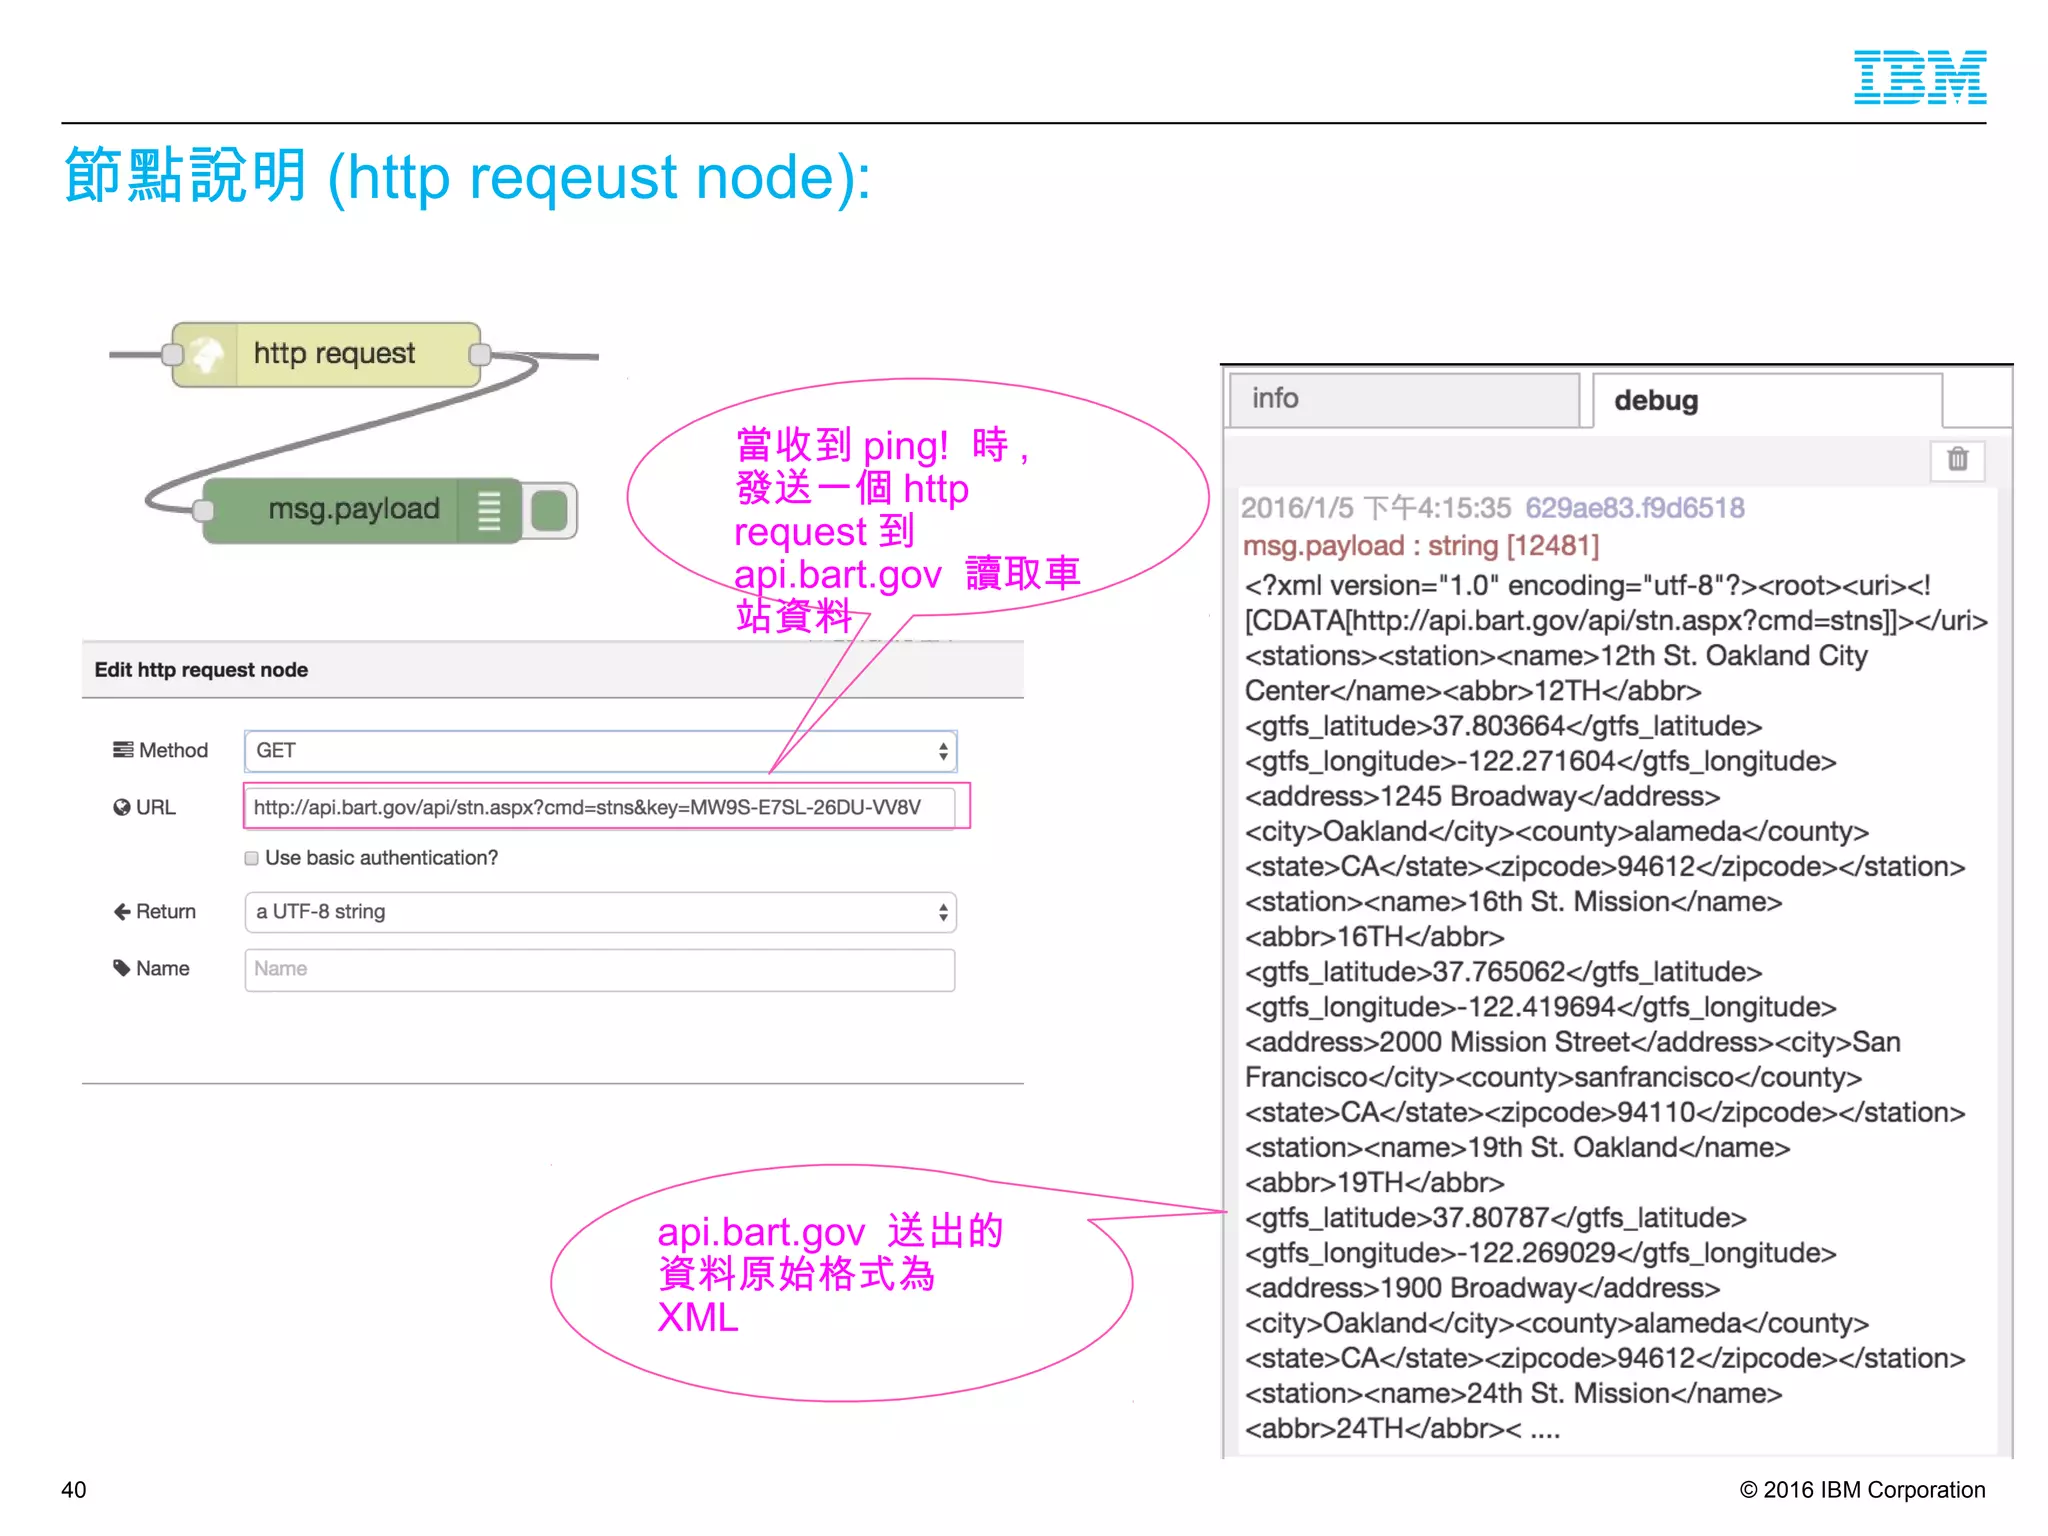Viewport: 2048px width, 1536px height.
Task: Select the msg.payload debug node
Action: (x=362, y=511)
